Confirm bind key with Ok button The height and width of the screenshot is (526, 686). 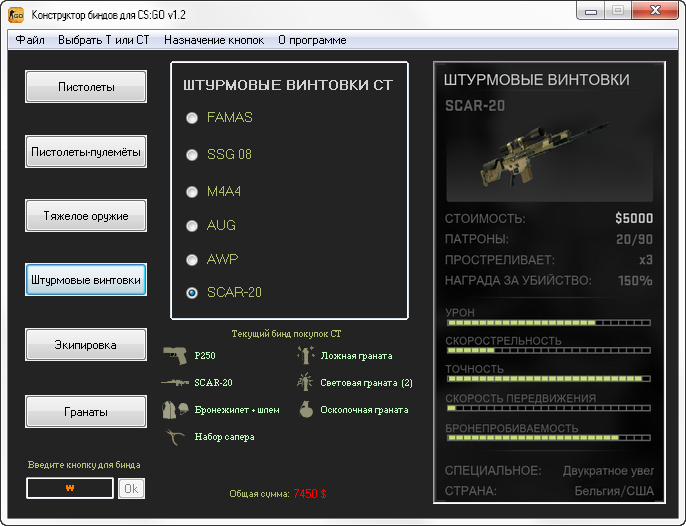coord(131,488)
